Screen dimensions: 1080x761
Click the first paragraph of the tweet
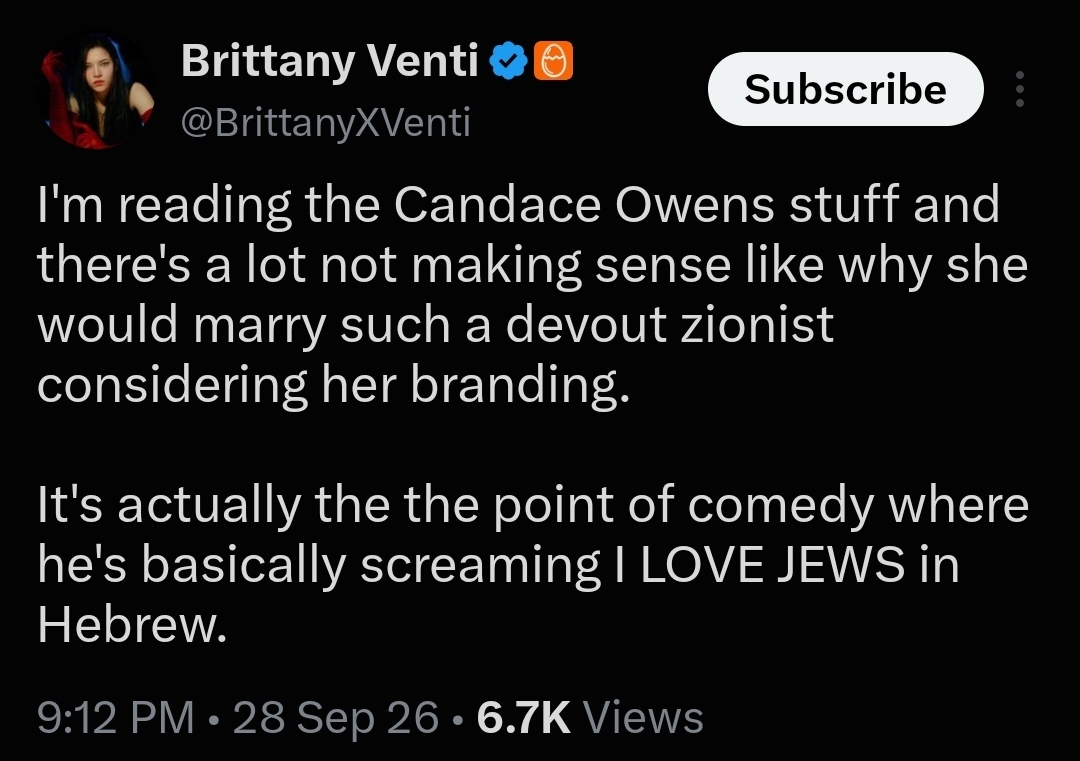tap(532, 295)
